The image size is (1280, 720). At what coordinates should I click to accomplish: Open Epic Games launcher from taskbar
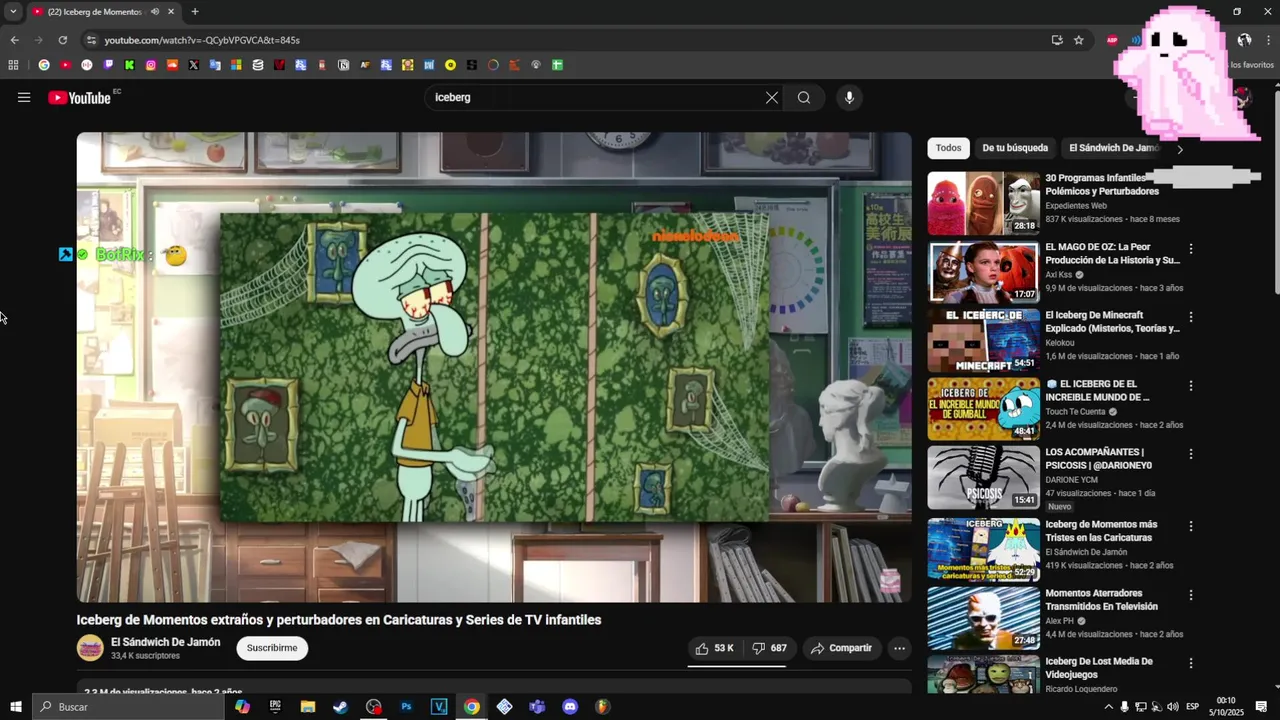(x=275, y=707)
